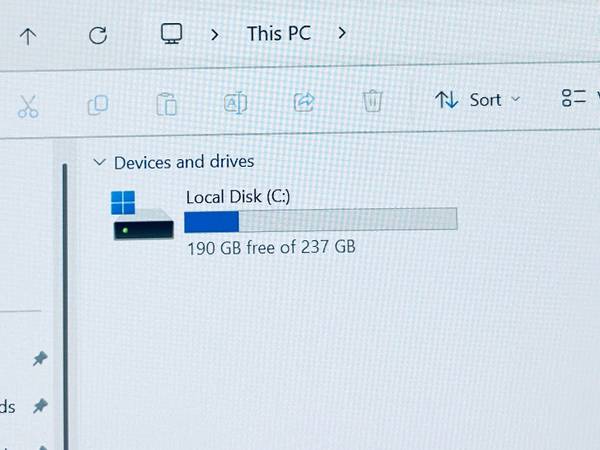Refresh the This PC view
600x450 pixels.
pyautogui.click(x=98, y=35)
